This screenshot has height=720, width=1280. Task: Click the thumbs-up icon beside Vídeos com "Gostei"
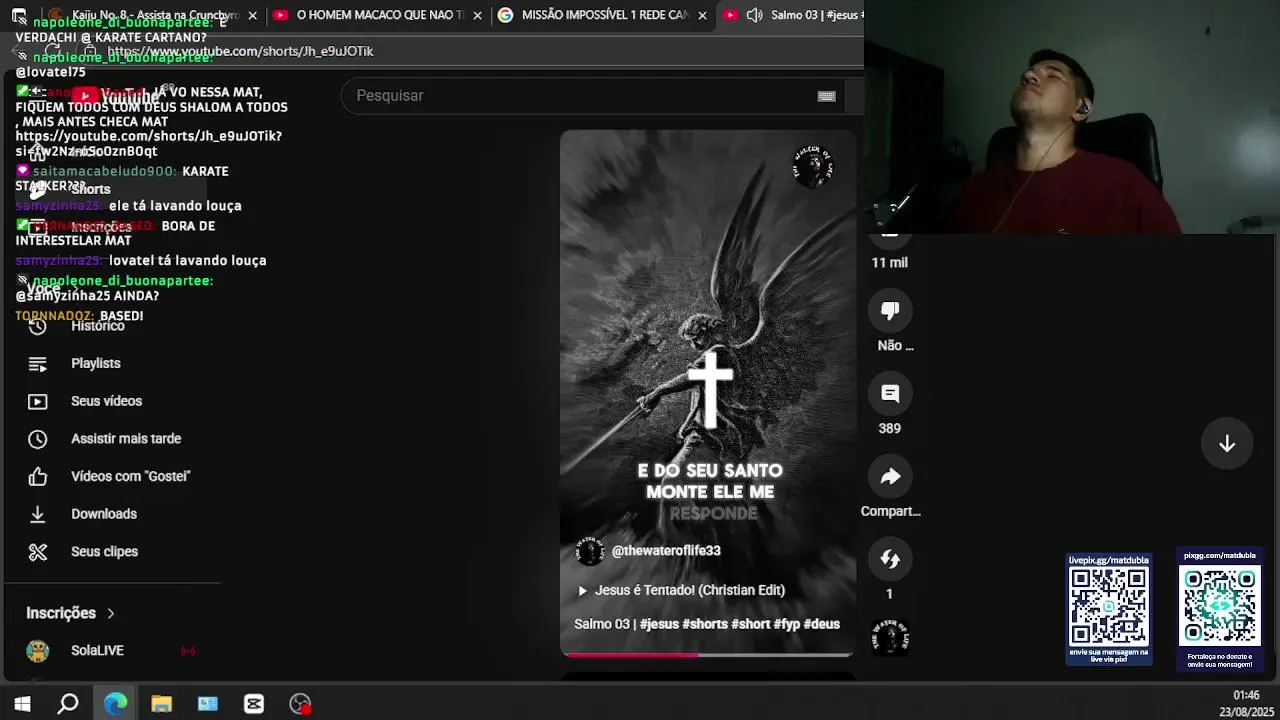(x=37, y=477)
